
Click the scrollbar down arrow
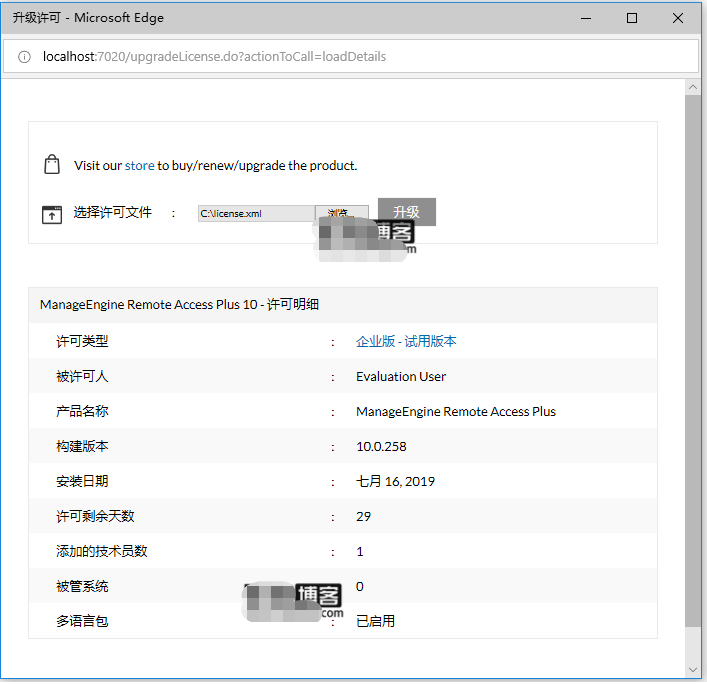click(x=693, y=670)
